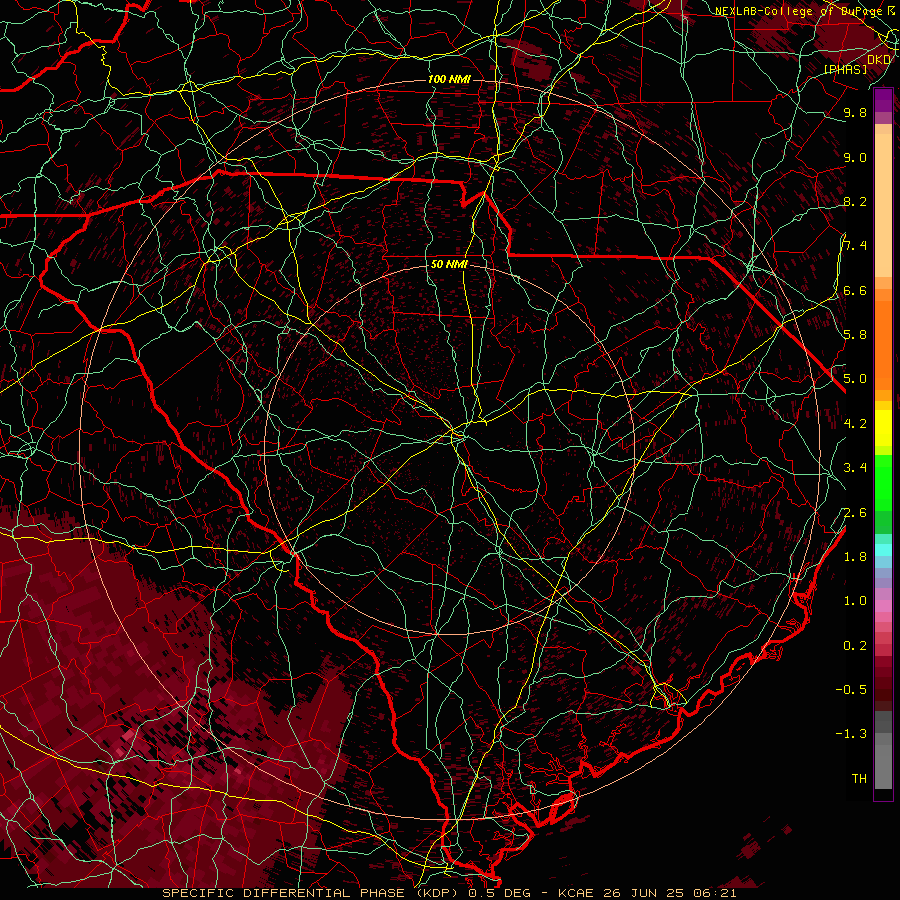Viewport: 900px width, 900px height.
Task: Click the -0.5 scale value
Action: 851,690
